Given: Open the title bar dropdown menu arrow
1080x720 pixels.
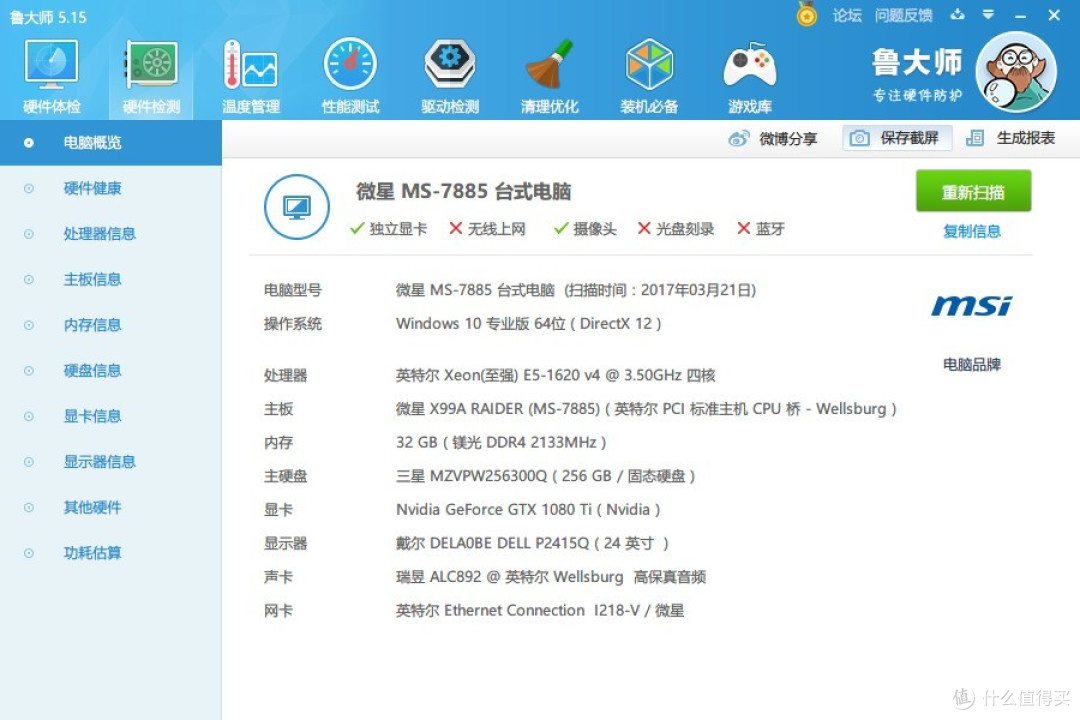Looking at the screenshot, I should point(988,14).
